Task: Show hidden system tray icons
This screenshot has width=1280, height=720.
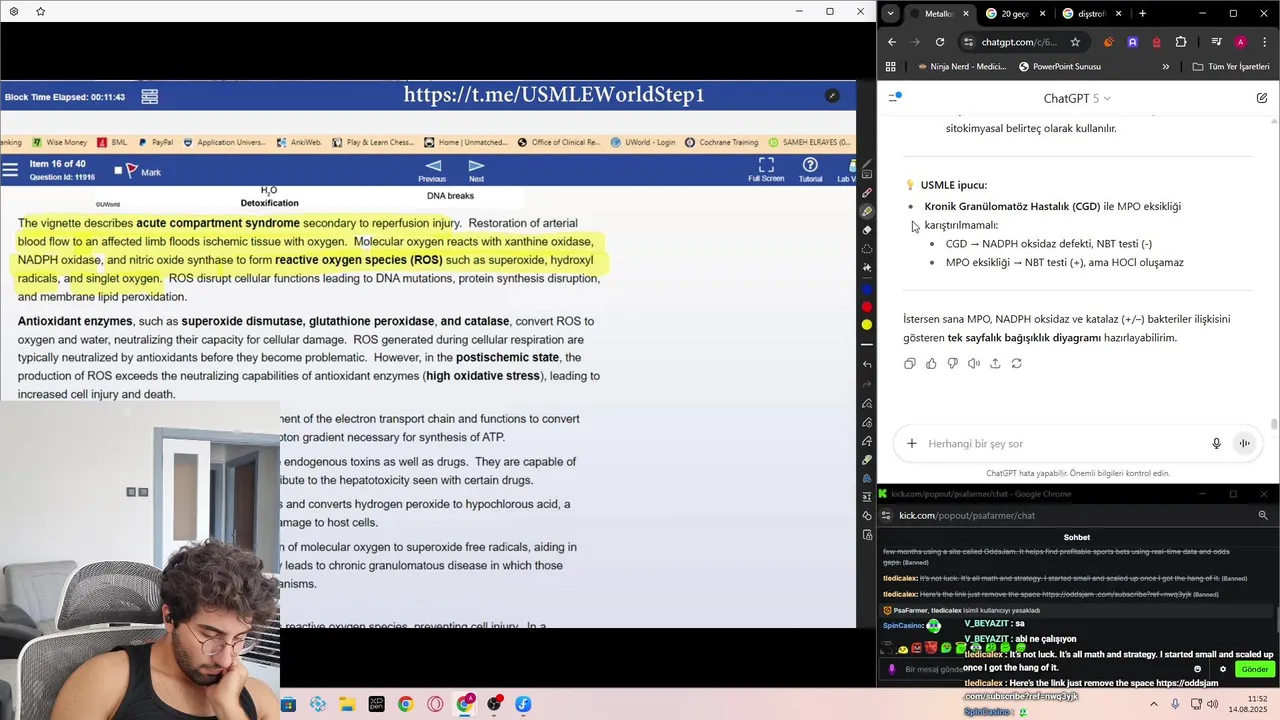Action: click(x=1153, y=704)
